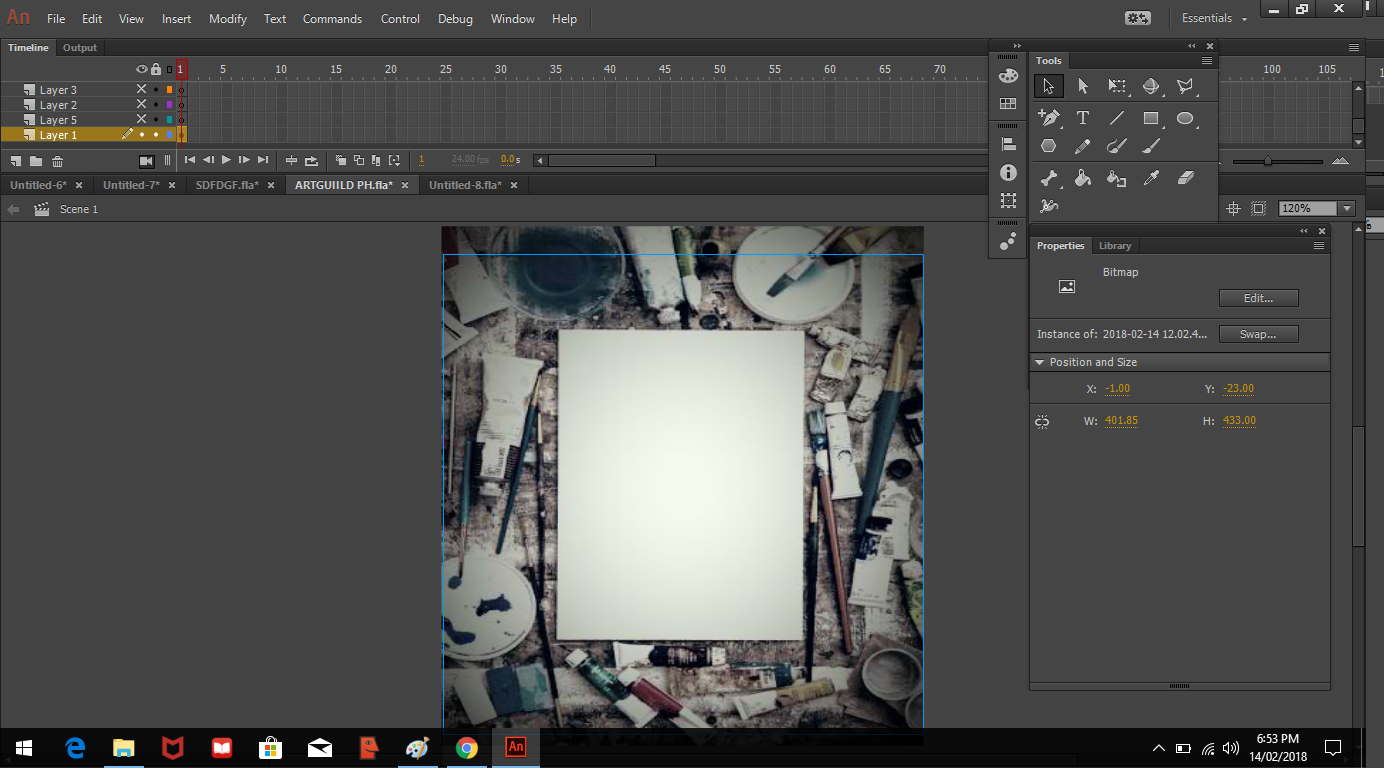
Task: Open the Tools panel options menu
Action: (x=1207, y=61)
